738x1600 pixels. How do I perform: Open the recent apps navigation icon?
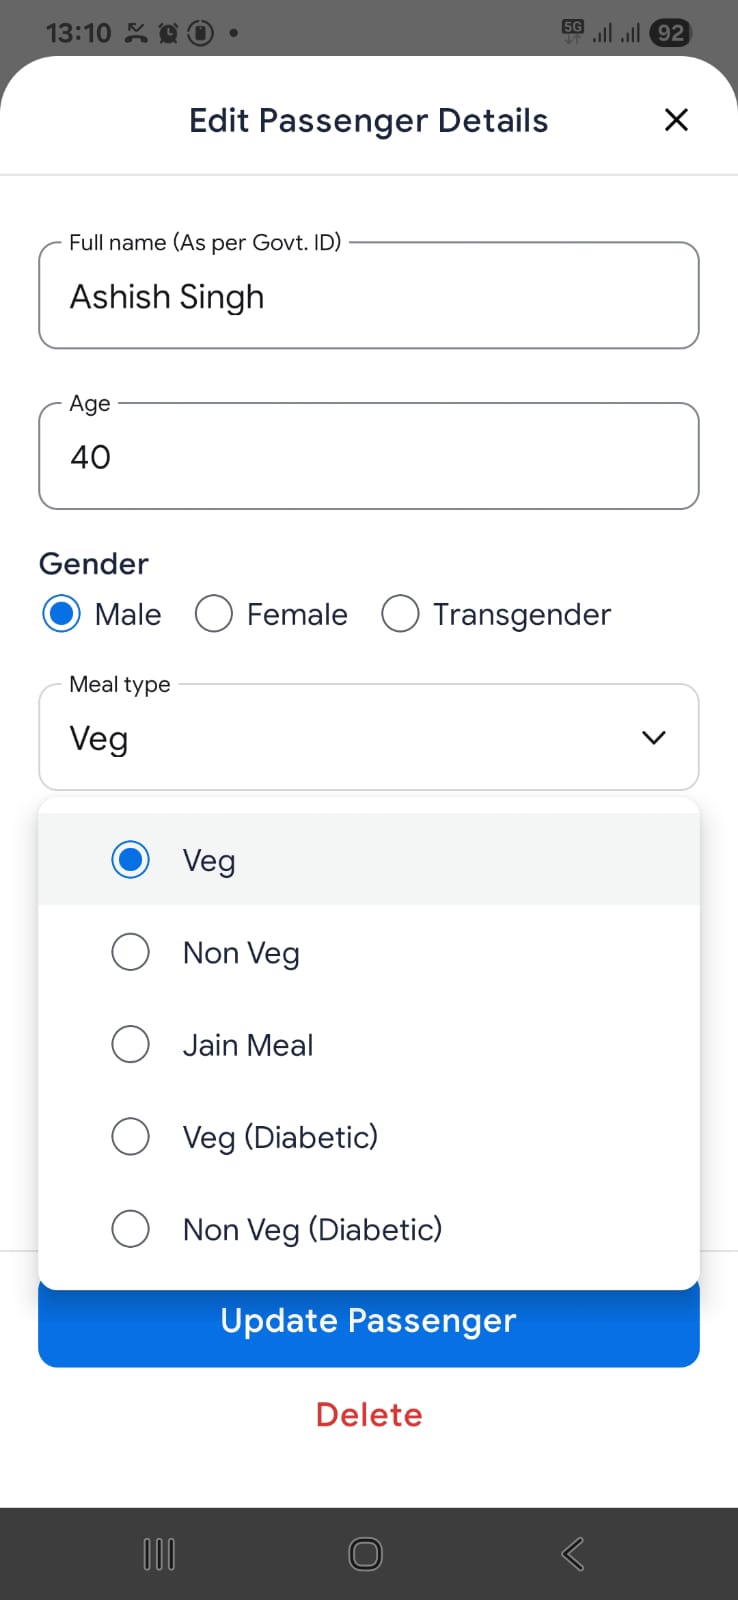click(x=159, y=1554)
